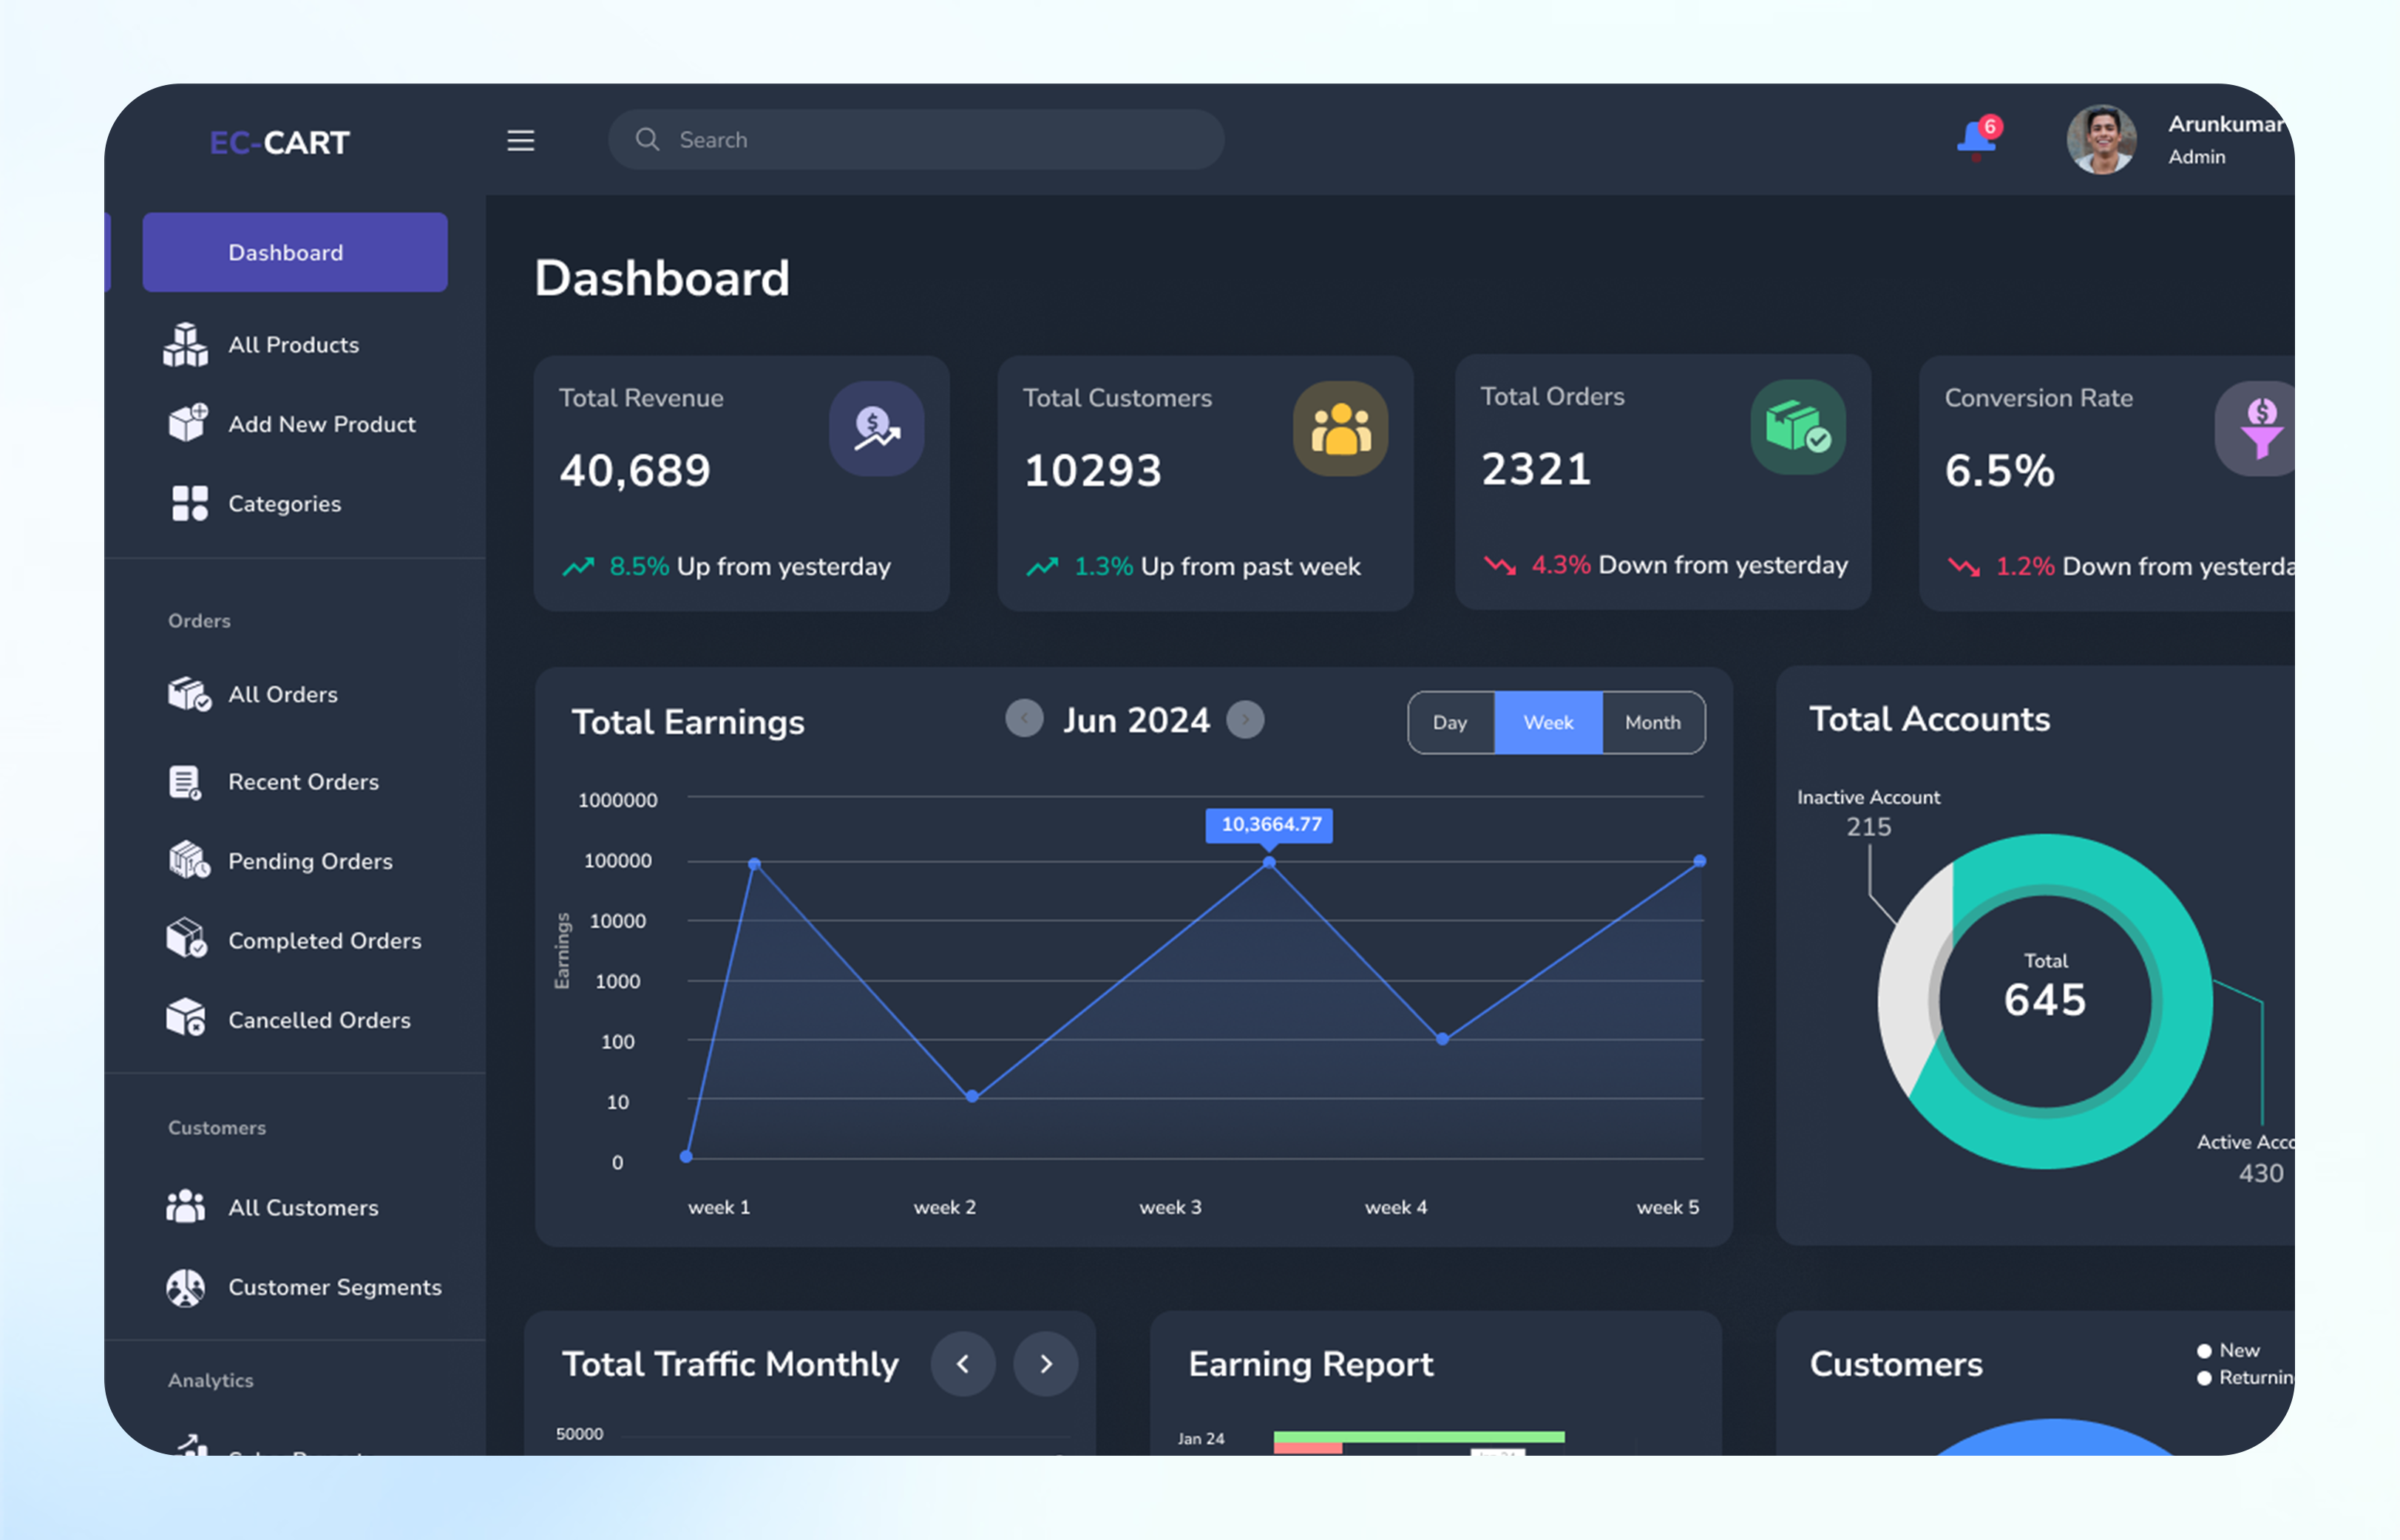Open the Dashboard sidebar tab

[294, 252]
